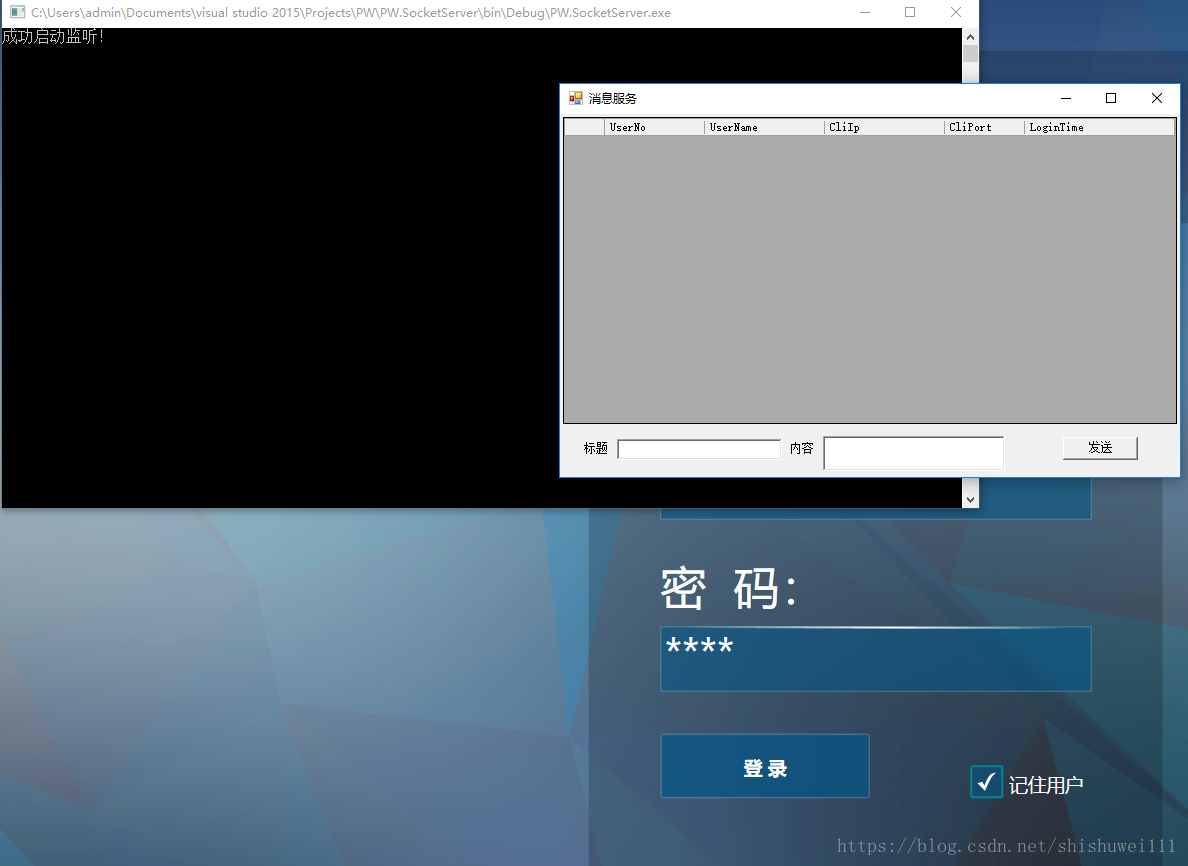The width and height of the screenshot is (1188, 866).
Task: Minimize the 消息服务 window
Action: [x=1066, y=98]
